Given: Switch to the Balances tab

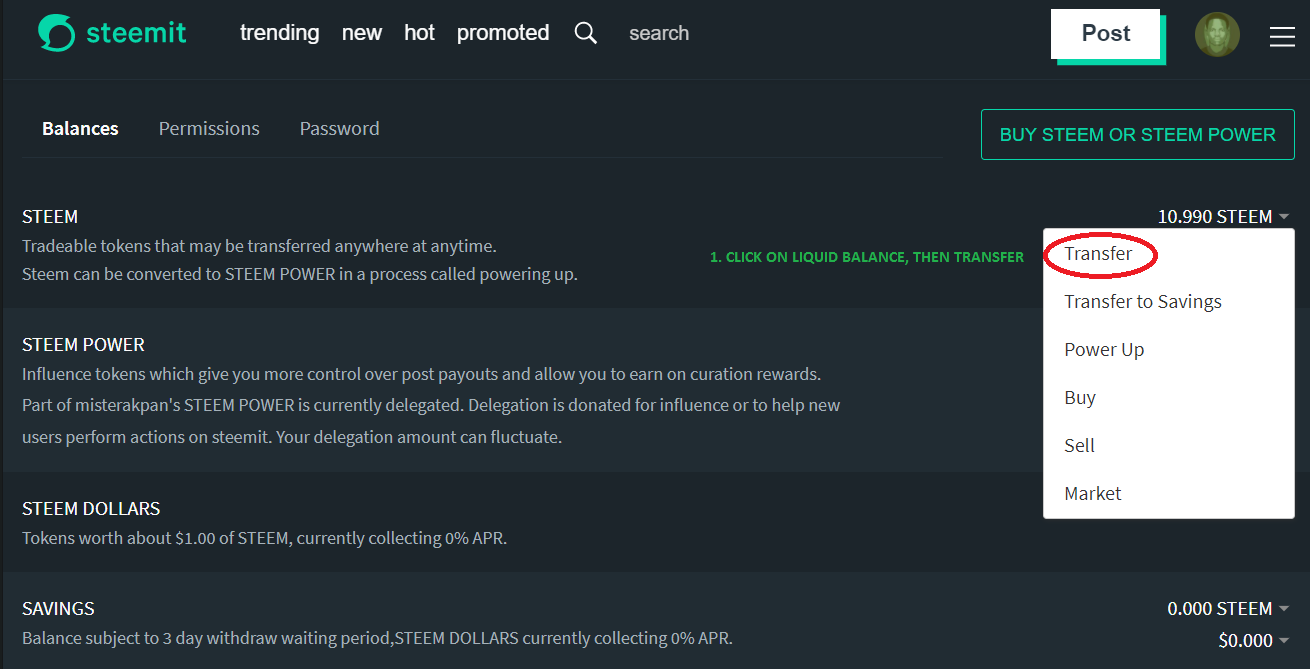Looking at the screenshot, I should (80, 128).
